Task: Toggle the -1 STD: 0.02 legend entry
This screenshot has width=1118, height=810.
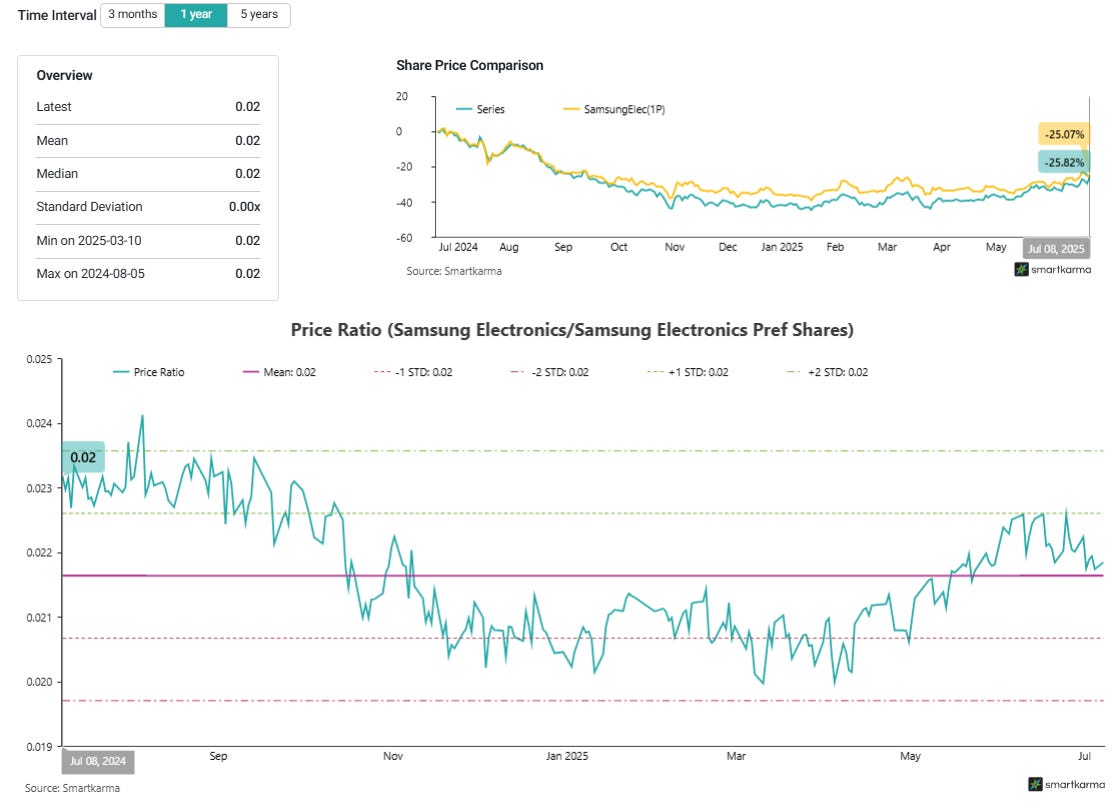Action: click(x=414, y=372)
